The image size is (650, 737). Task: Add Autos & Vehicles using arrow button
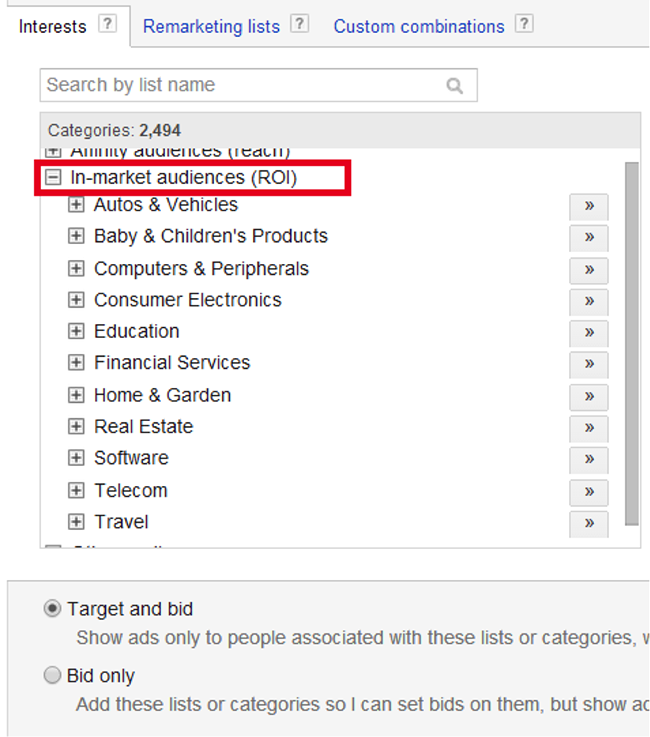(x=589, y=206)
